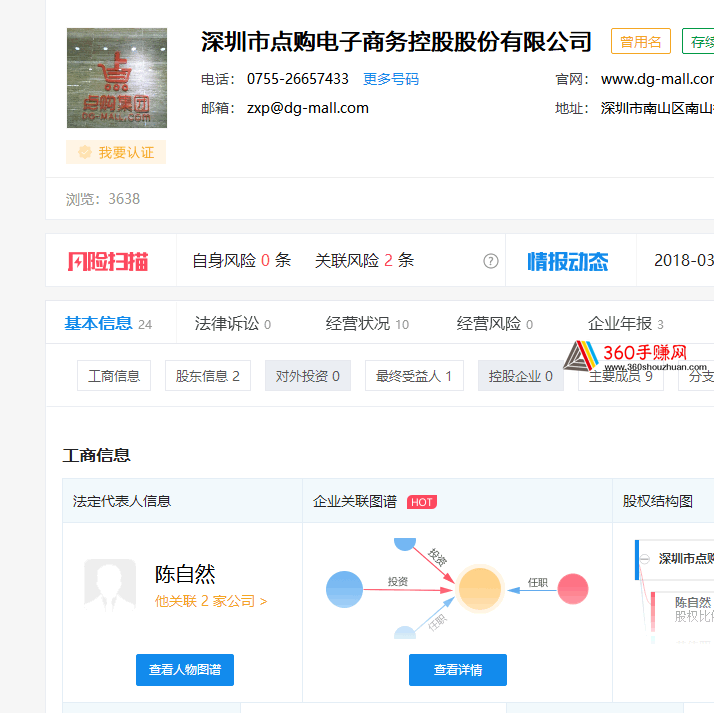
Task: Click the top blue half-circle node
Action: (x=405, y=544)
